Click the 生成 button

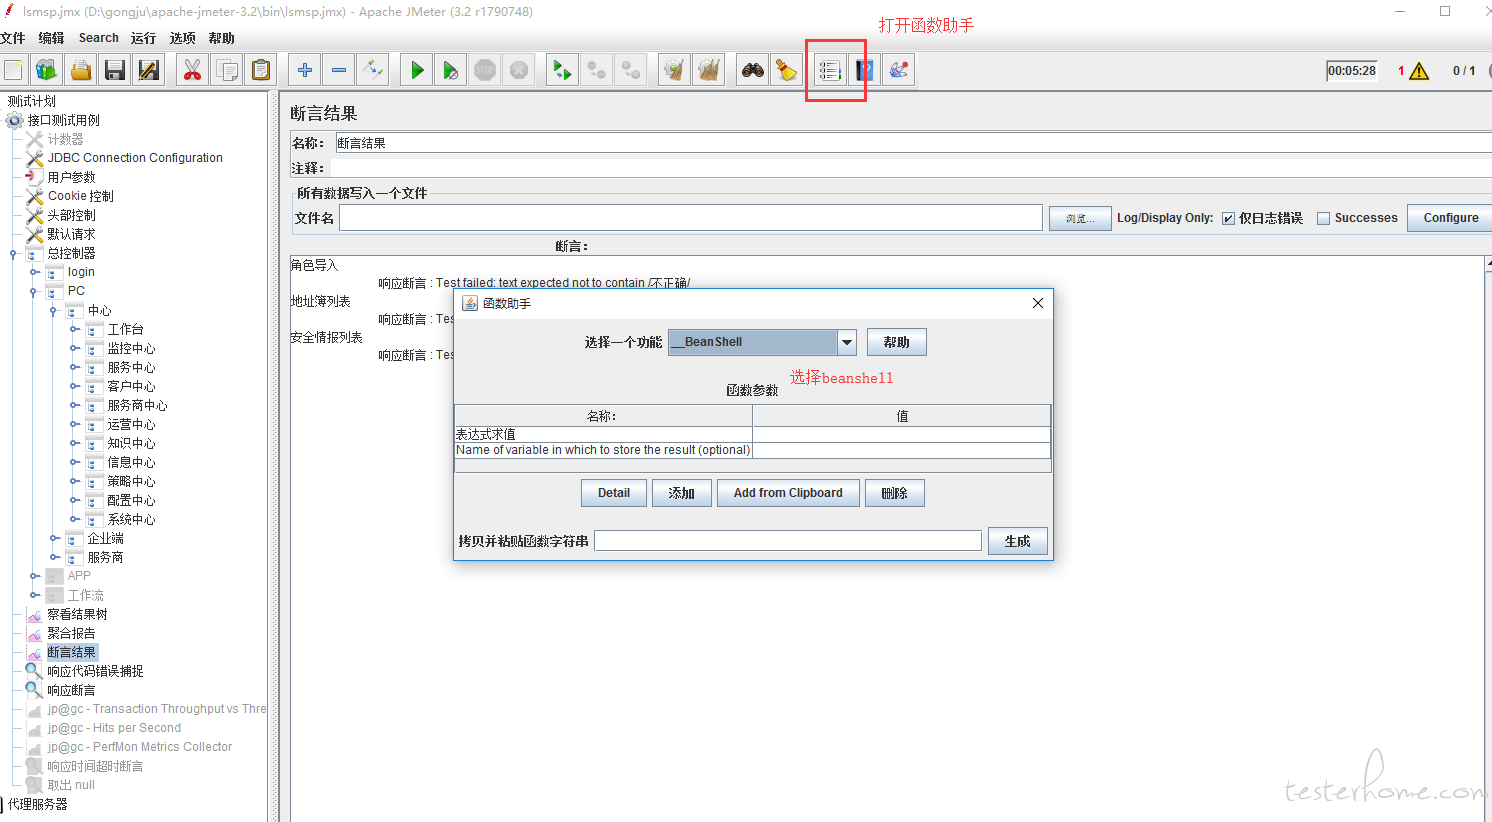1017,541
